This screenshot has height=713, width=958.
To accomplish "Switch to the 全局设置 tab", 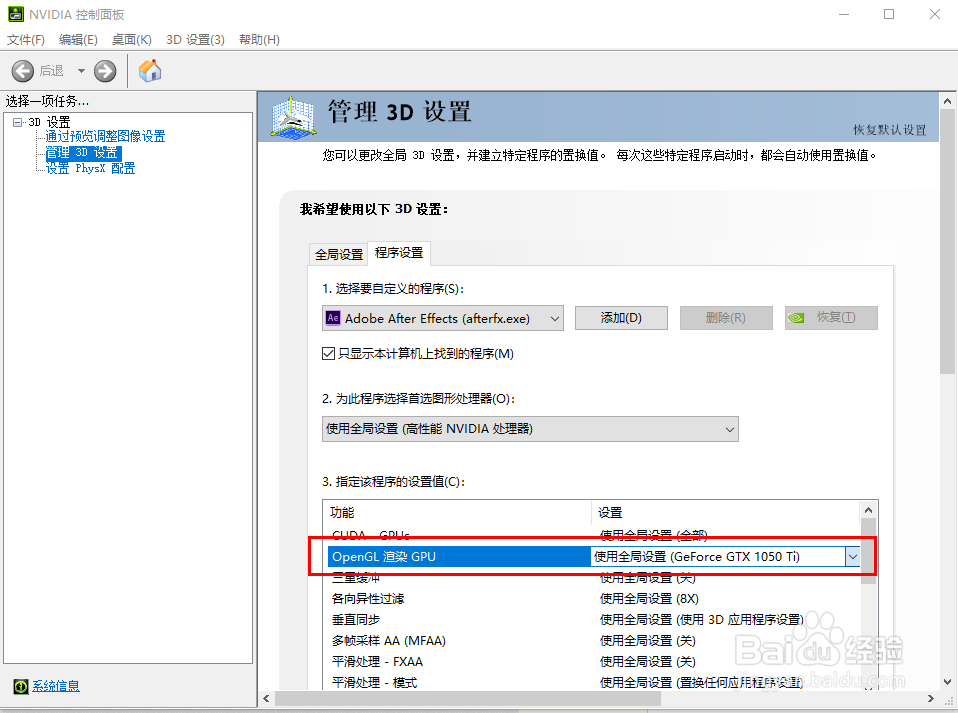I will [x=338, y=253].
